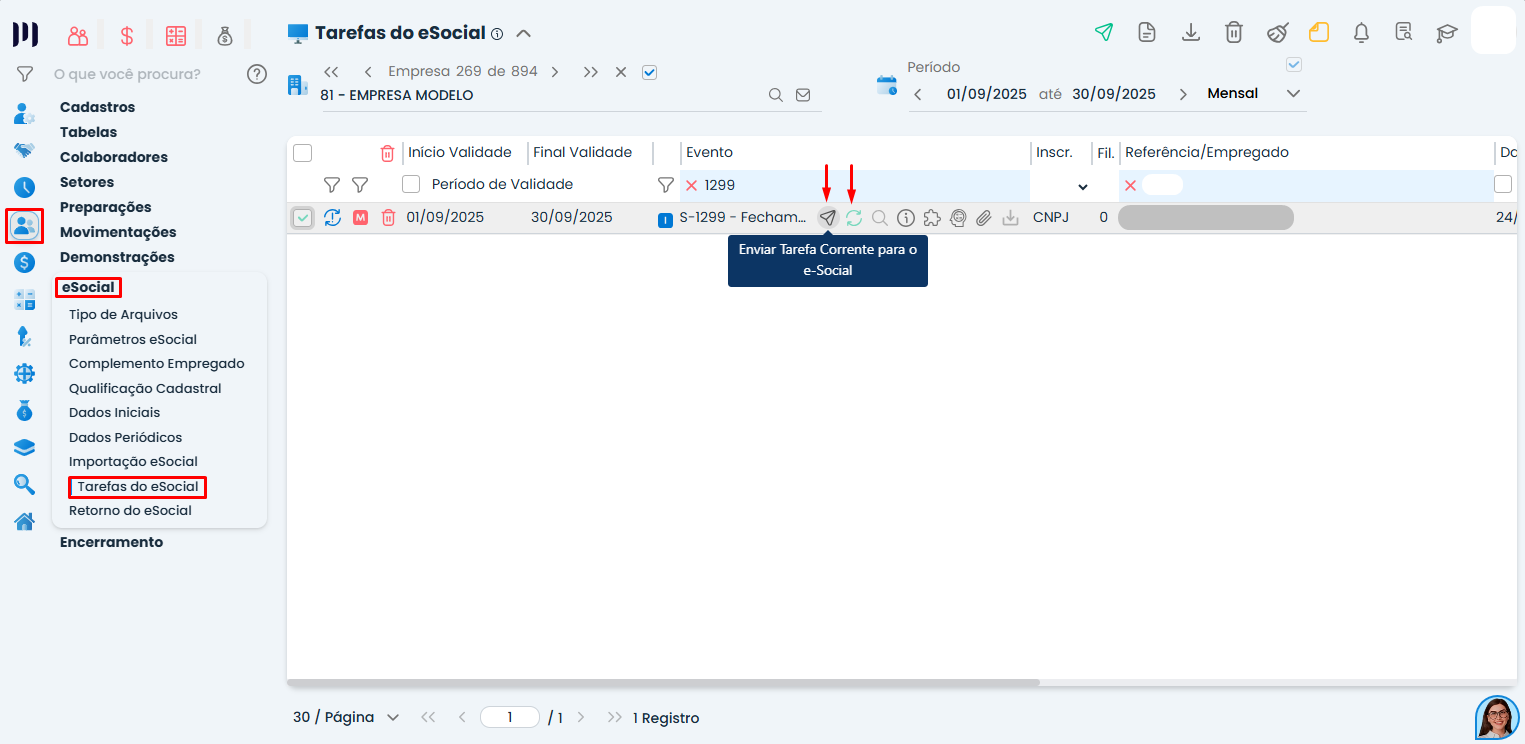This screenshot has width=1525, height=744.
Task: Open the help question mark beside the search box
Action: [x=257, y=74]
